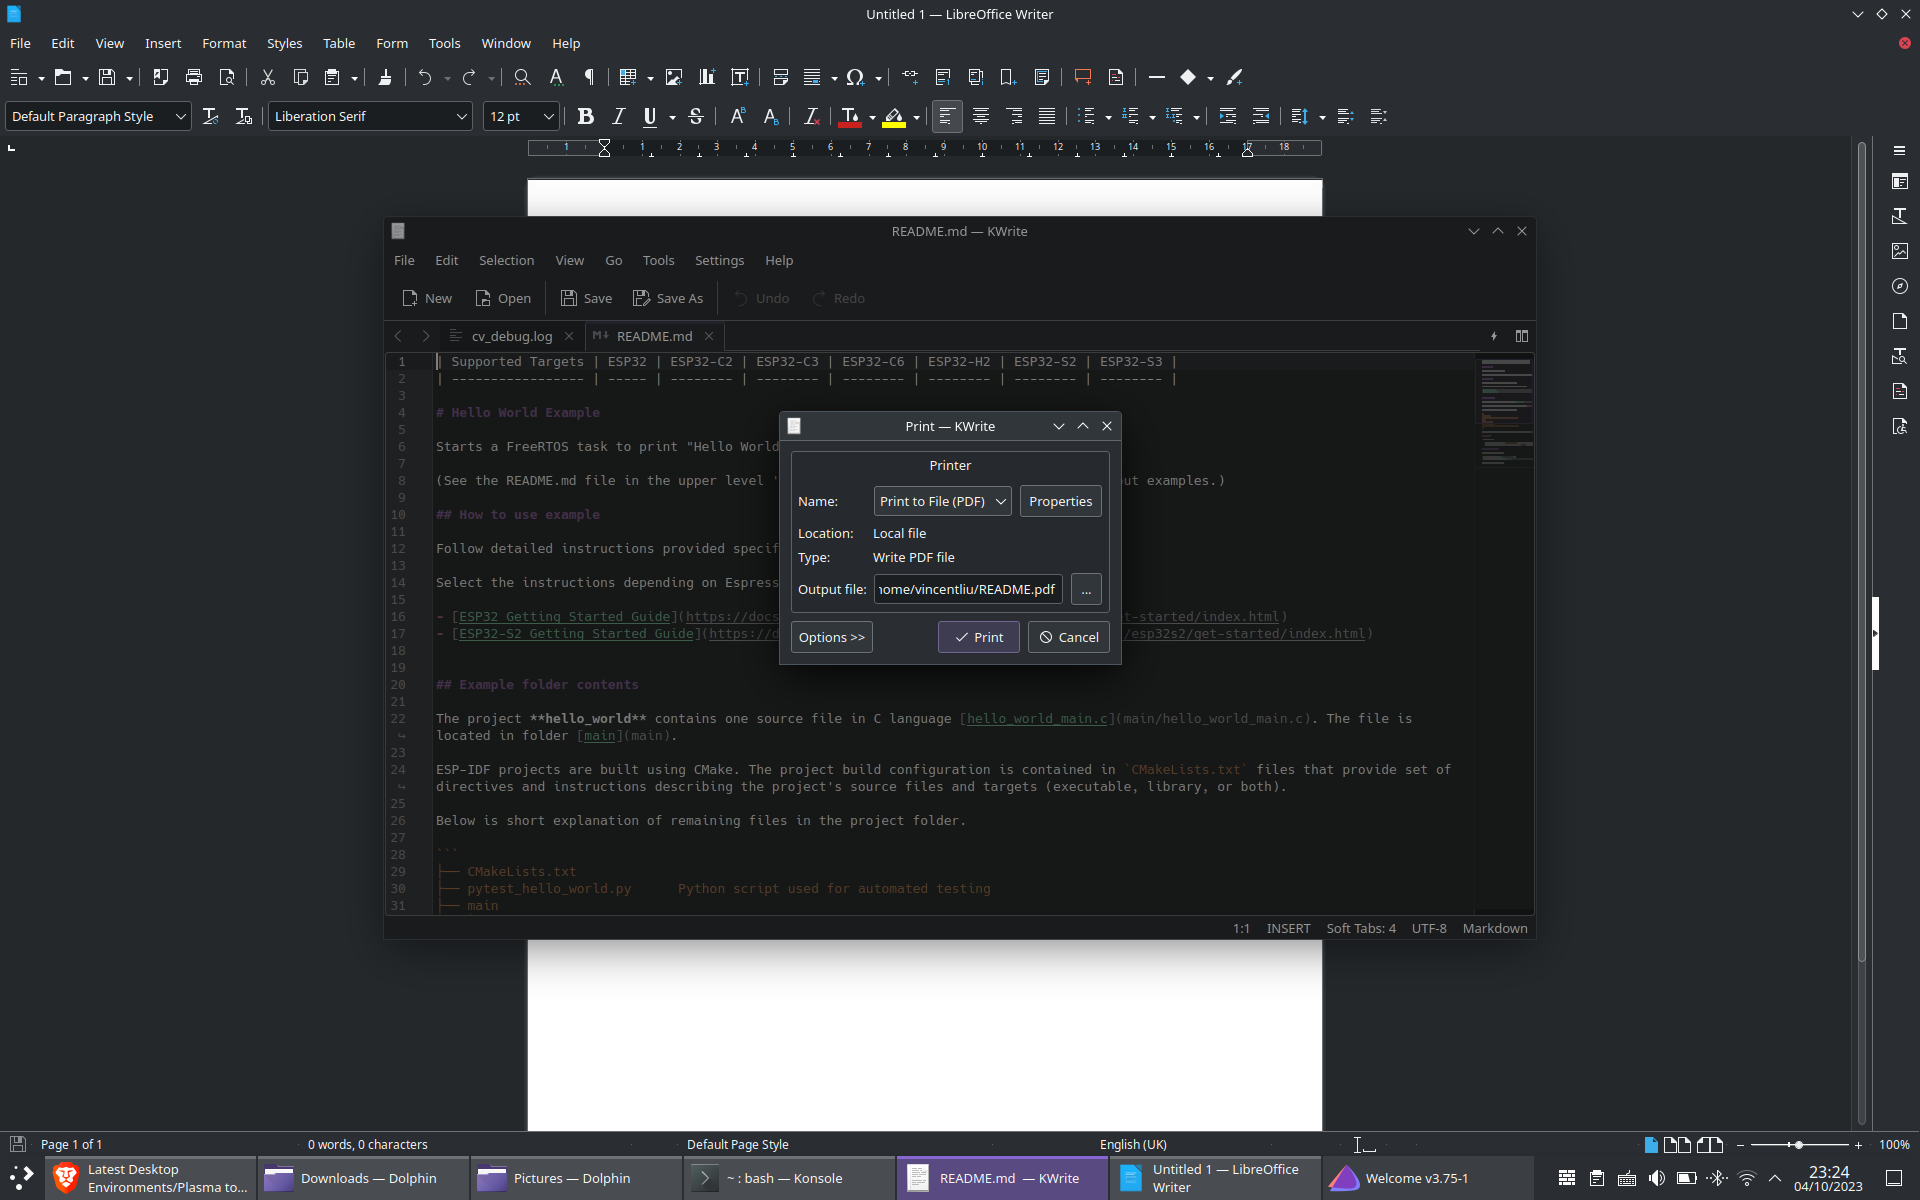Select single-page view icon in status bar

[x=1651, y=1144]
